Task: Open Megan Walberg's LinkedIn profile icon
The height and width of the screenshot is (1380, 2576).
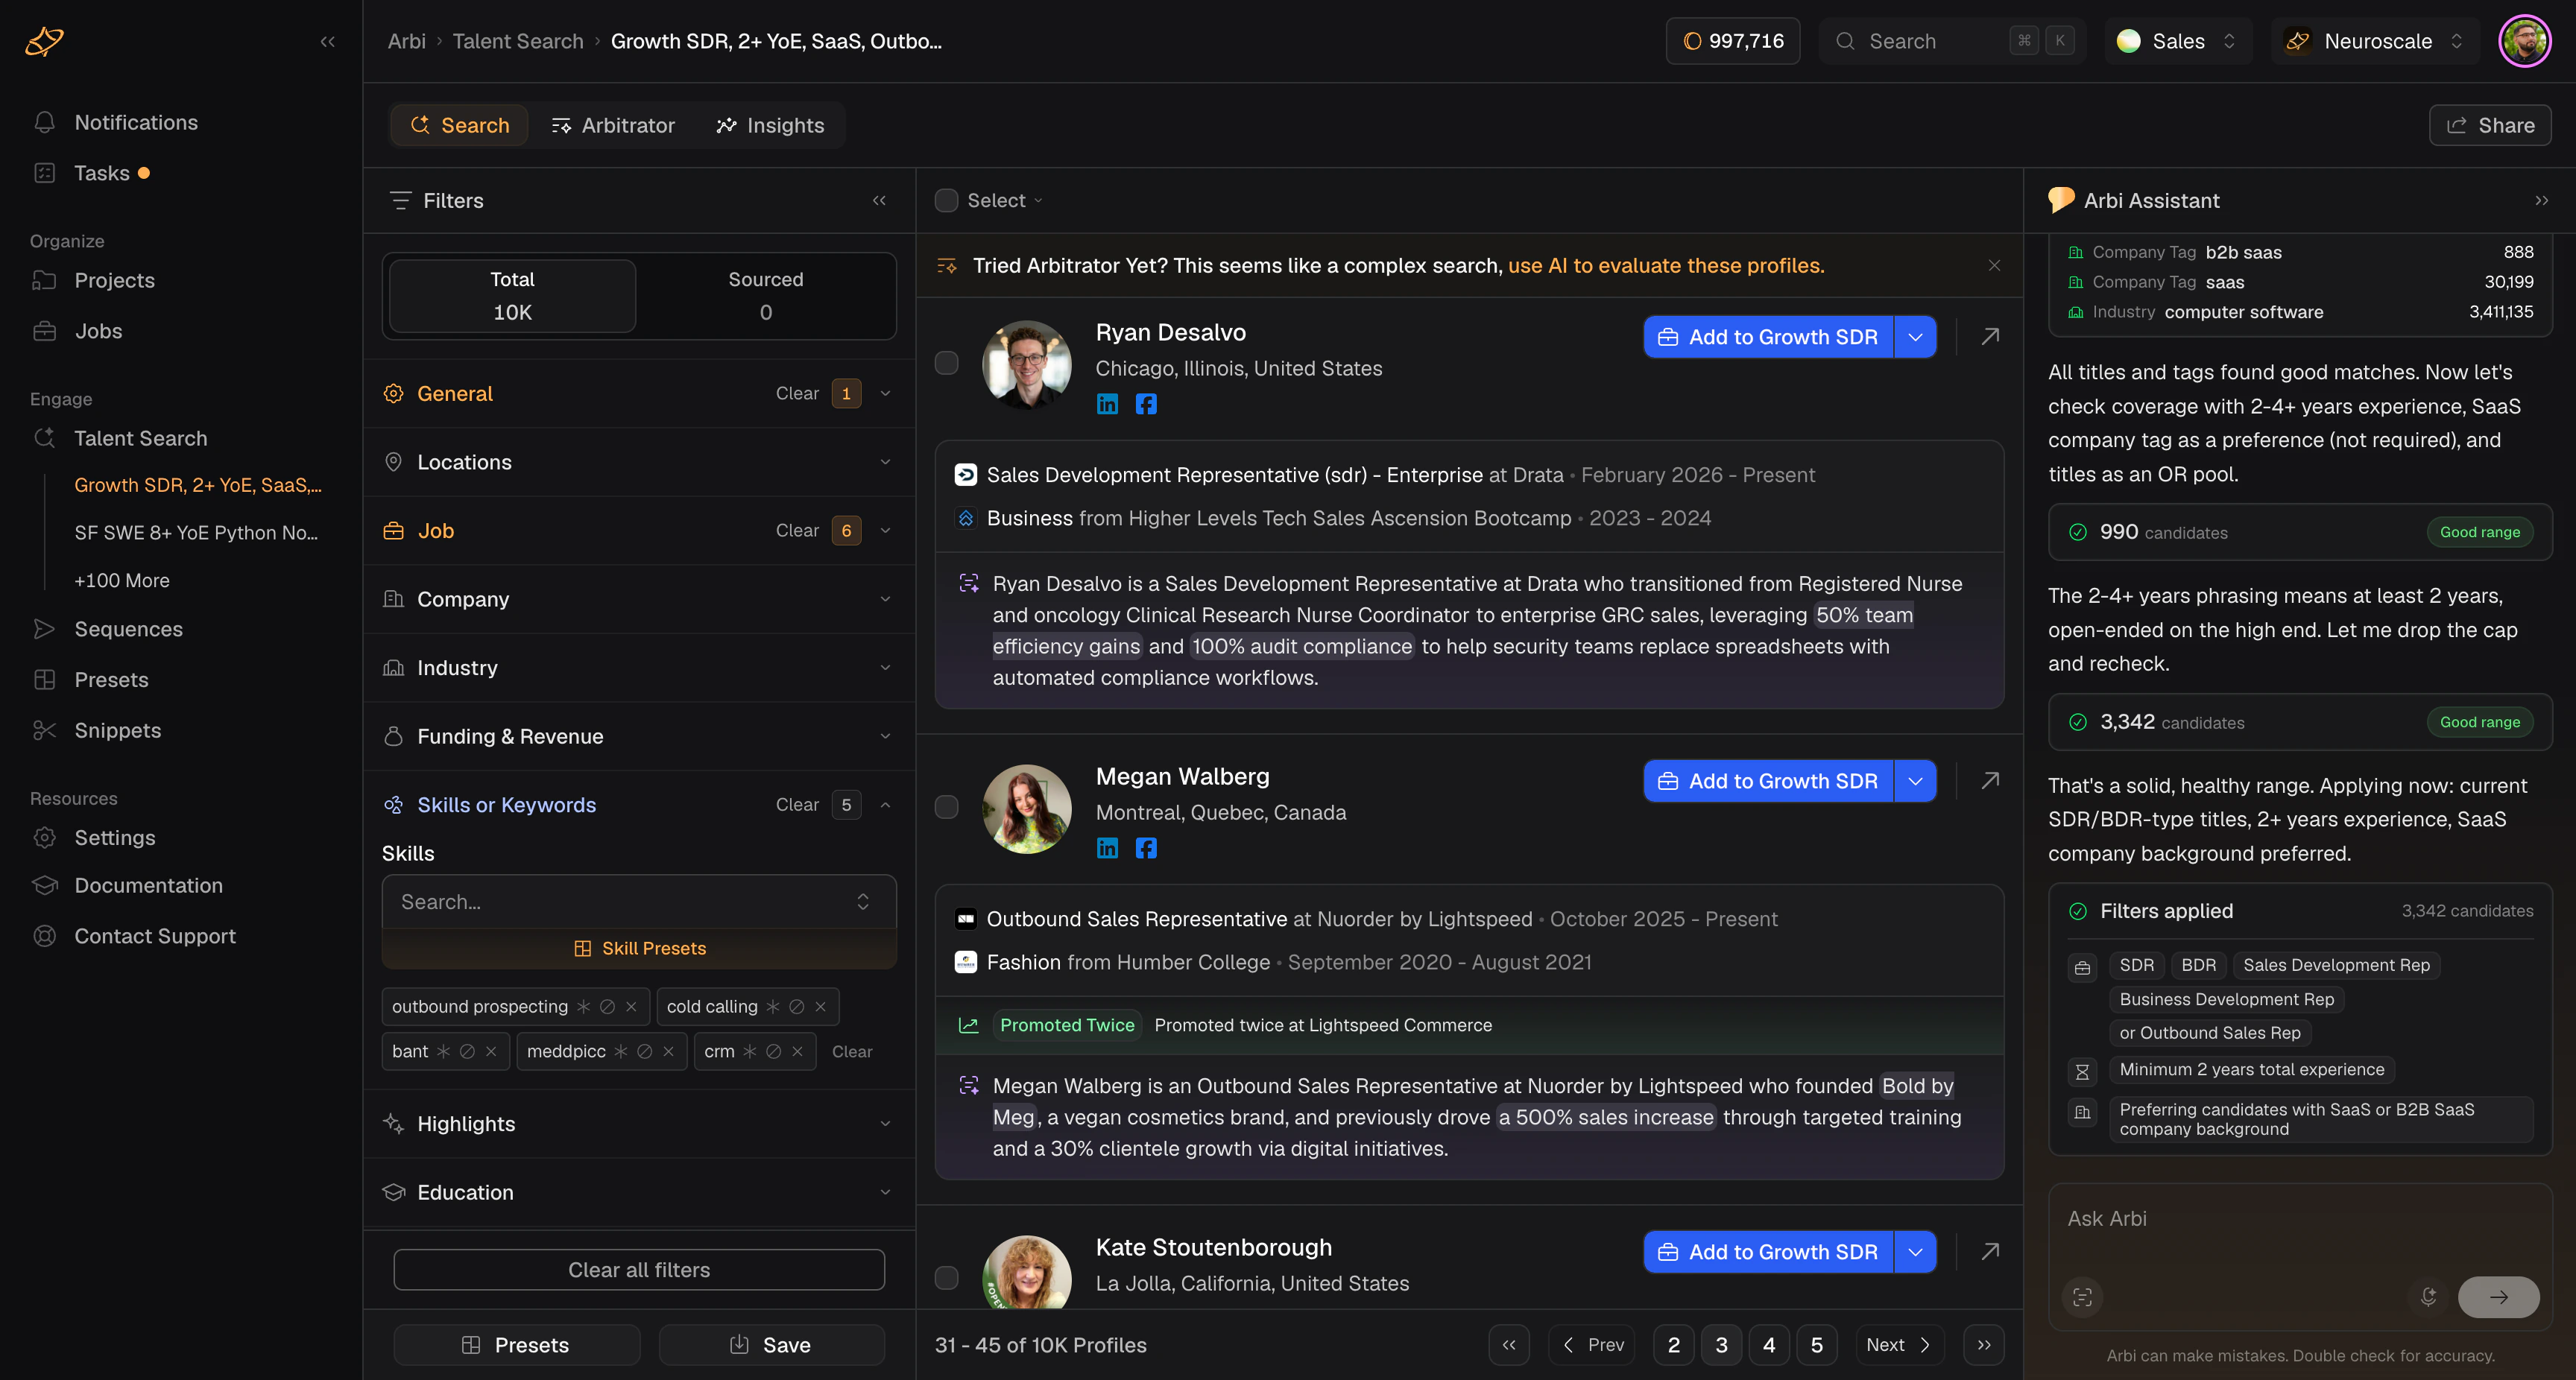Action: coord(1107,848)
